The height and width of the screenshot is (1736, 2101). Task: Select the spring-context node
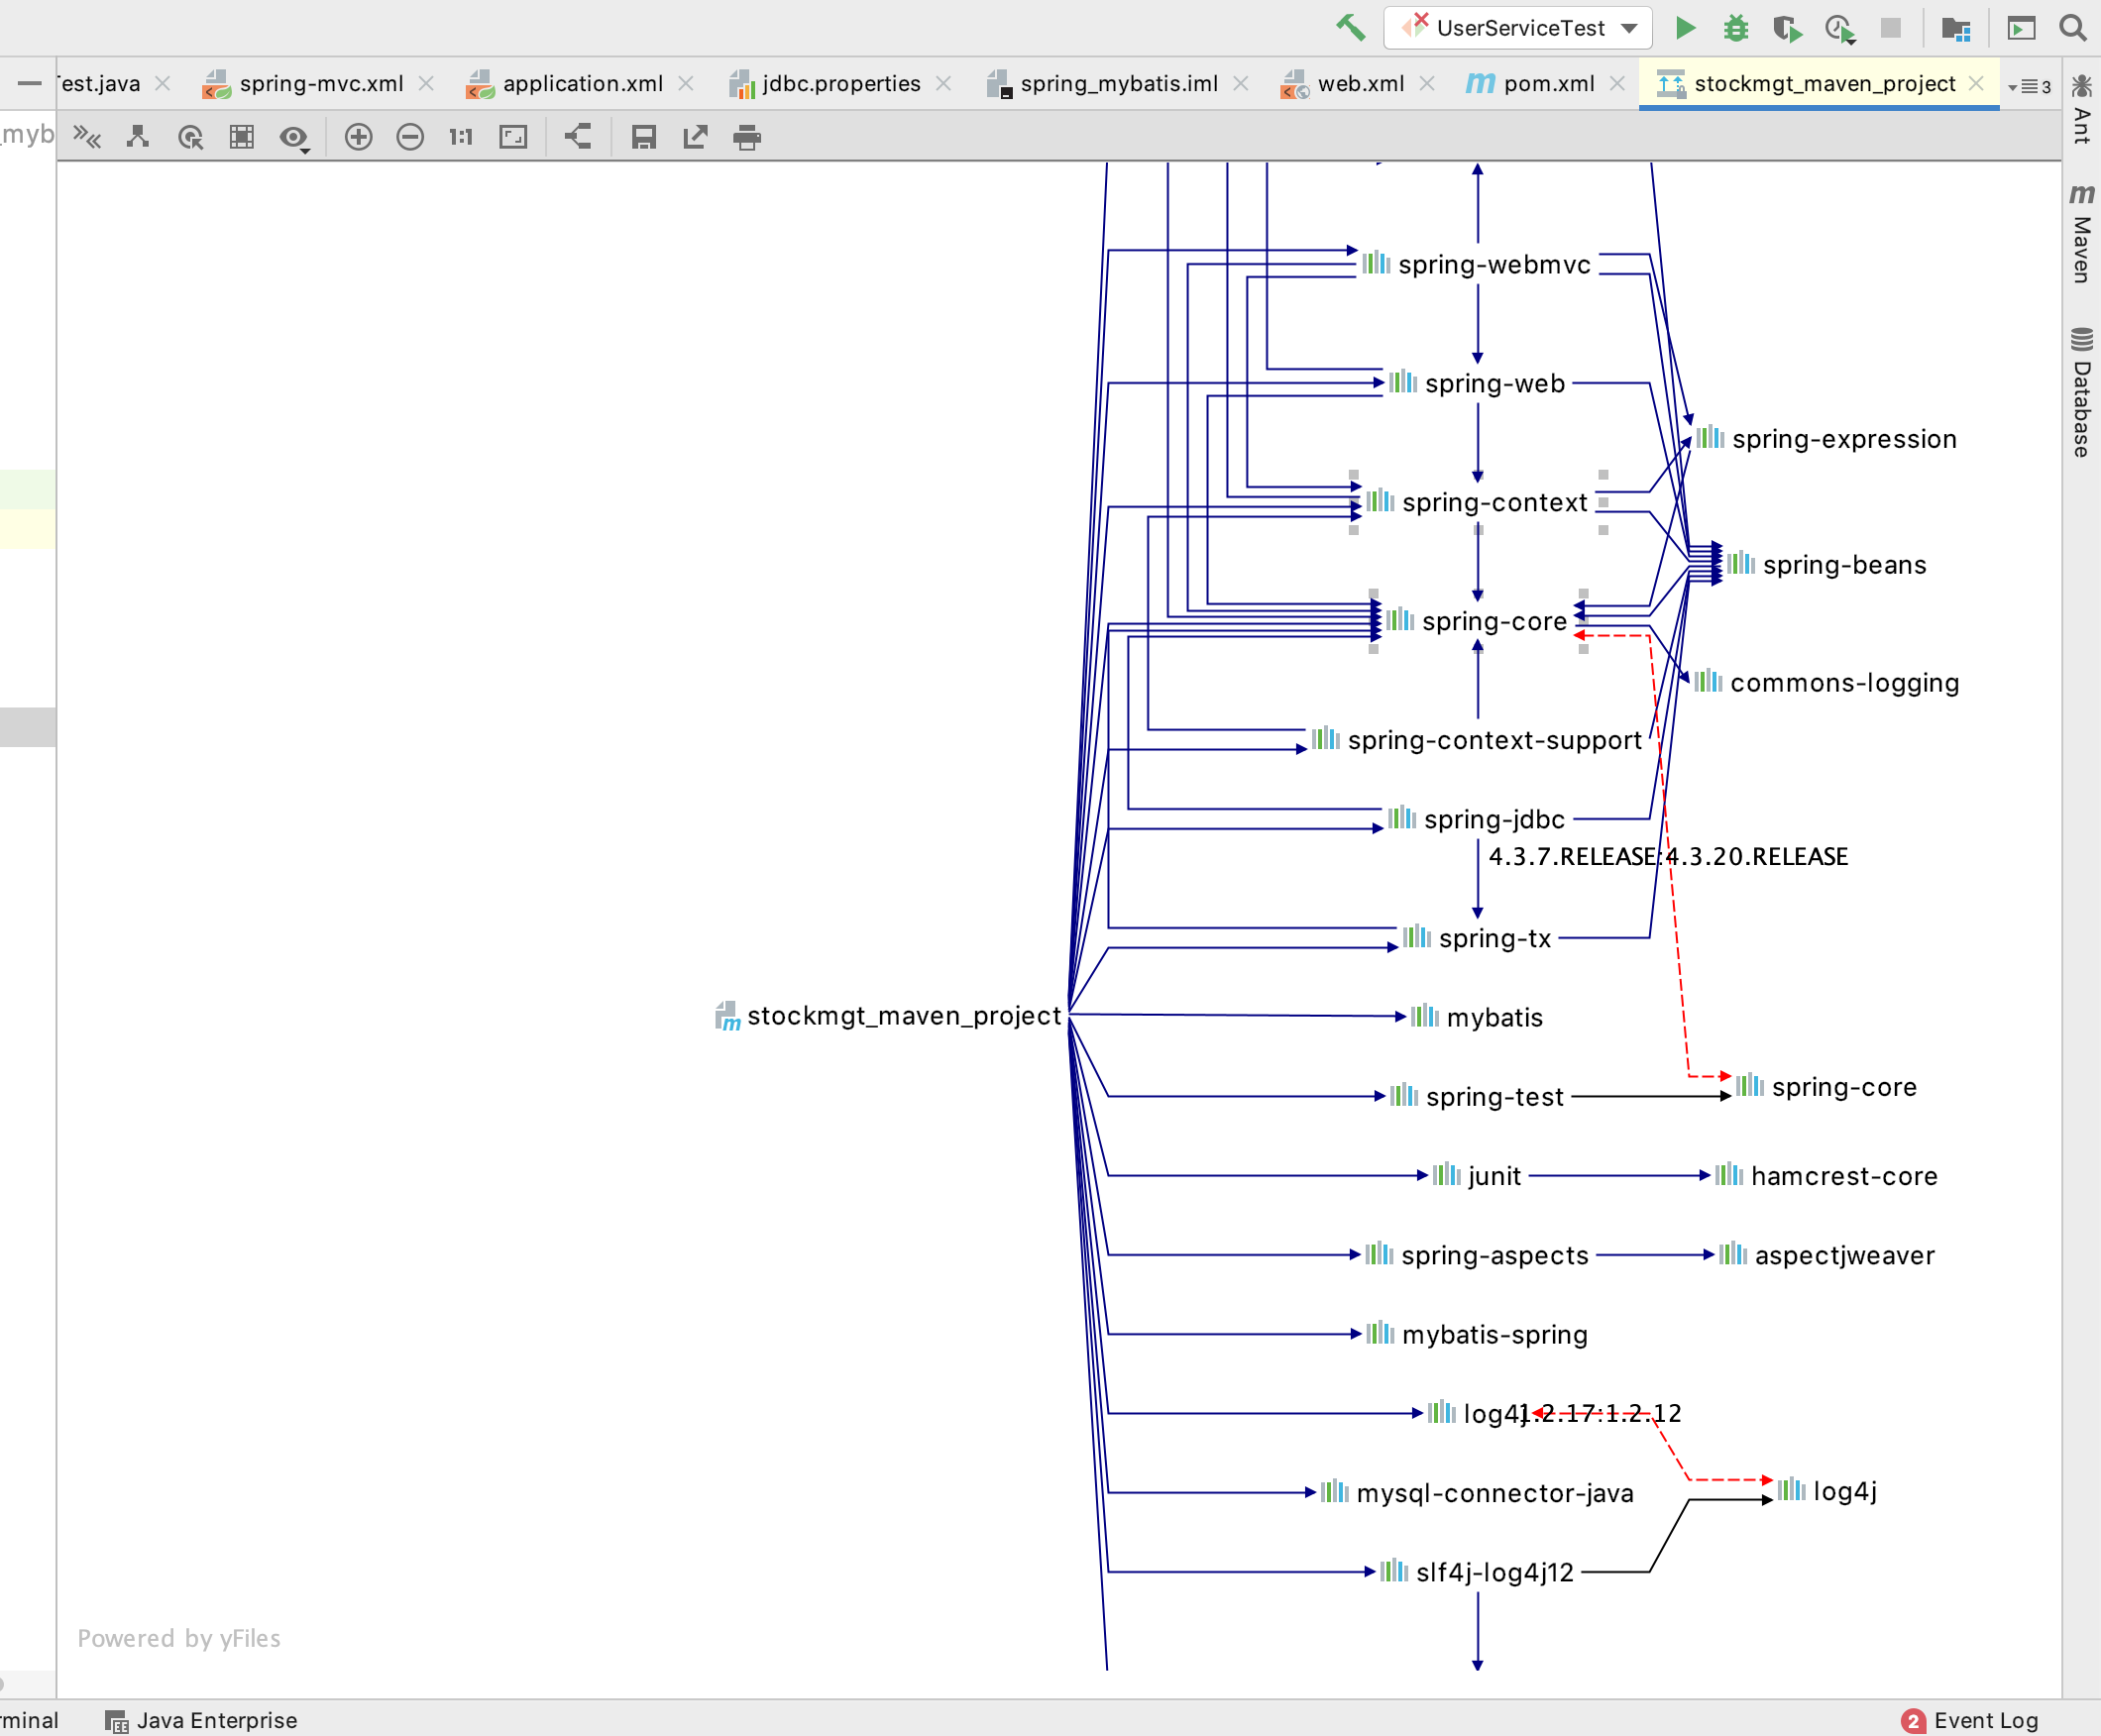[1477, 502]
